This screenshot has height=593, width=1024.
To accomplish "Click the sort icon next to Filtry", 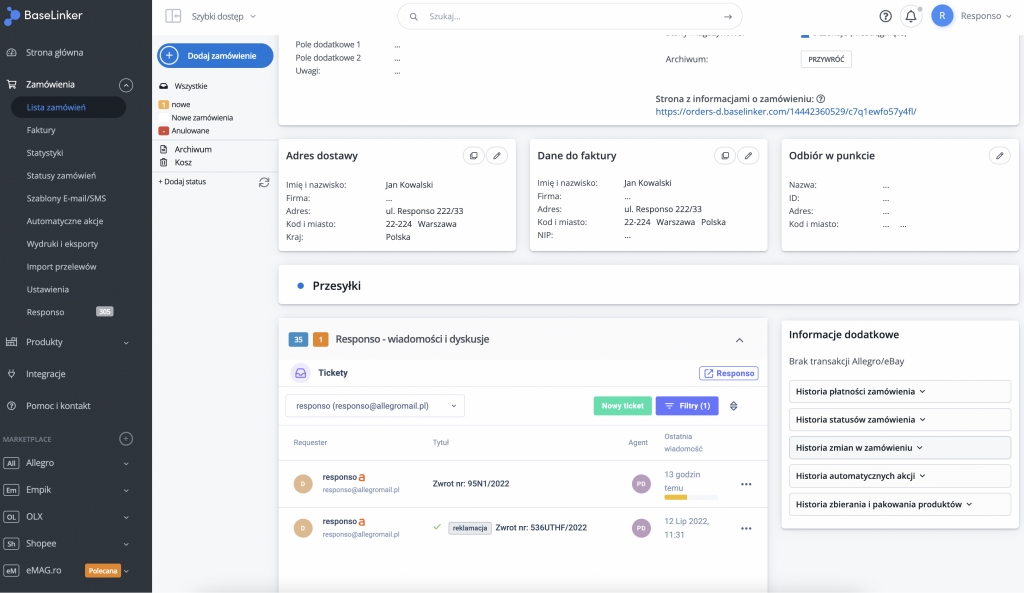I will coord(734,406).
